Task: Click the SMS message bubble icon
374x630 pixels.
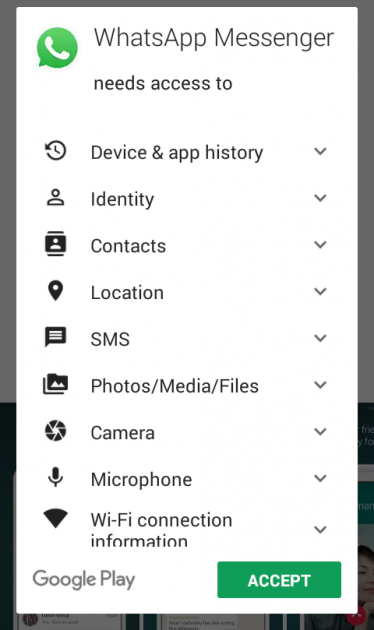Action: [55, 337]
